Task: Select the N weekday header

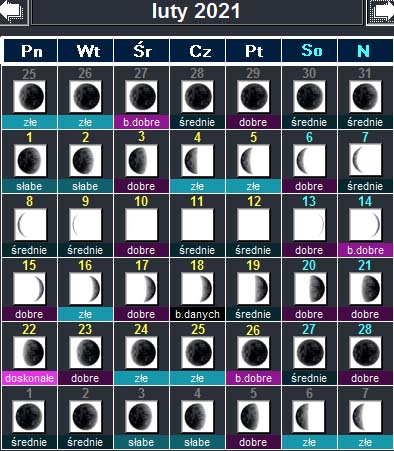Action: point(365,51)
